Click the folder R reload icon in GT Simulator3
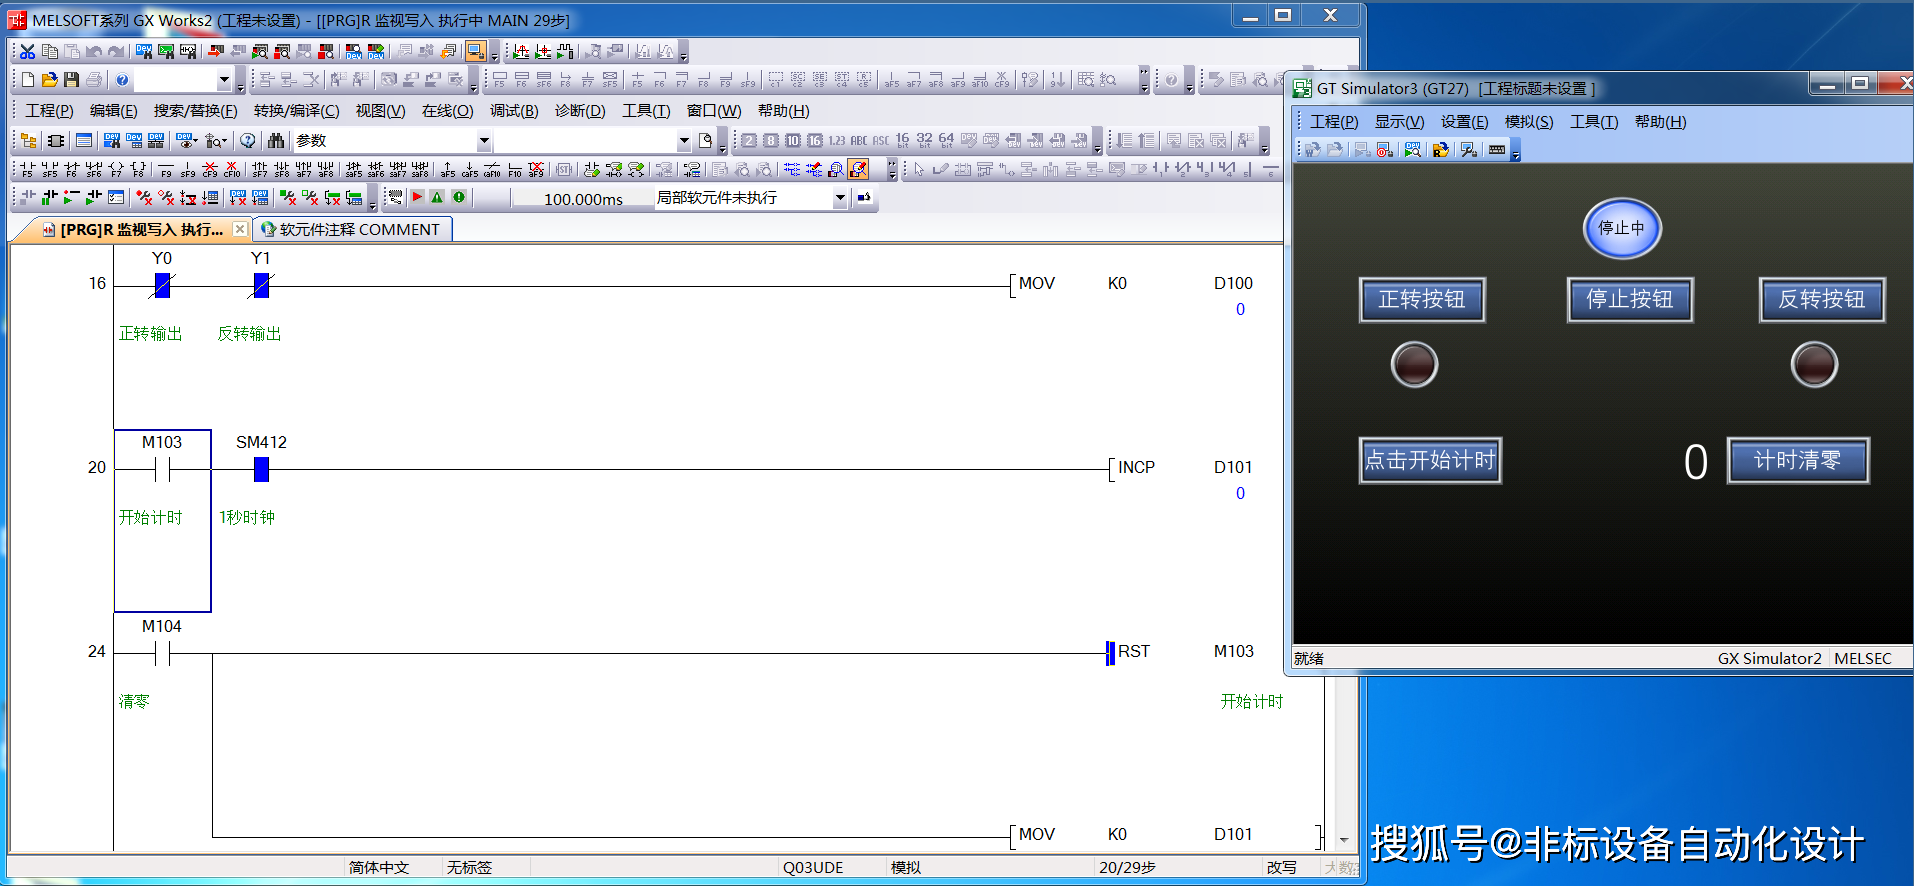Screen dimensions: 1914x886 coord(1440,149)
